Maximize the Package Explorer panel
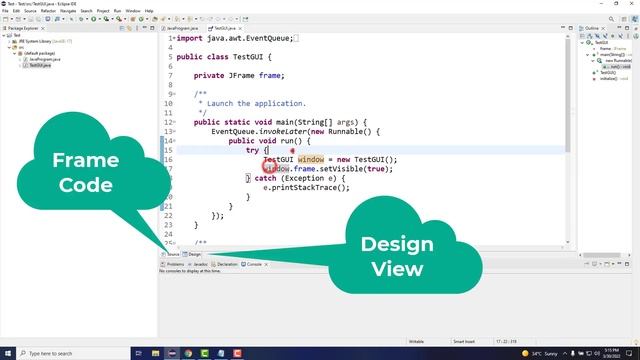Image resolution: width=640 pixels, height=360 pixels. (x=152, y=28)
